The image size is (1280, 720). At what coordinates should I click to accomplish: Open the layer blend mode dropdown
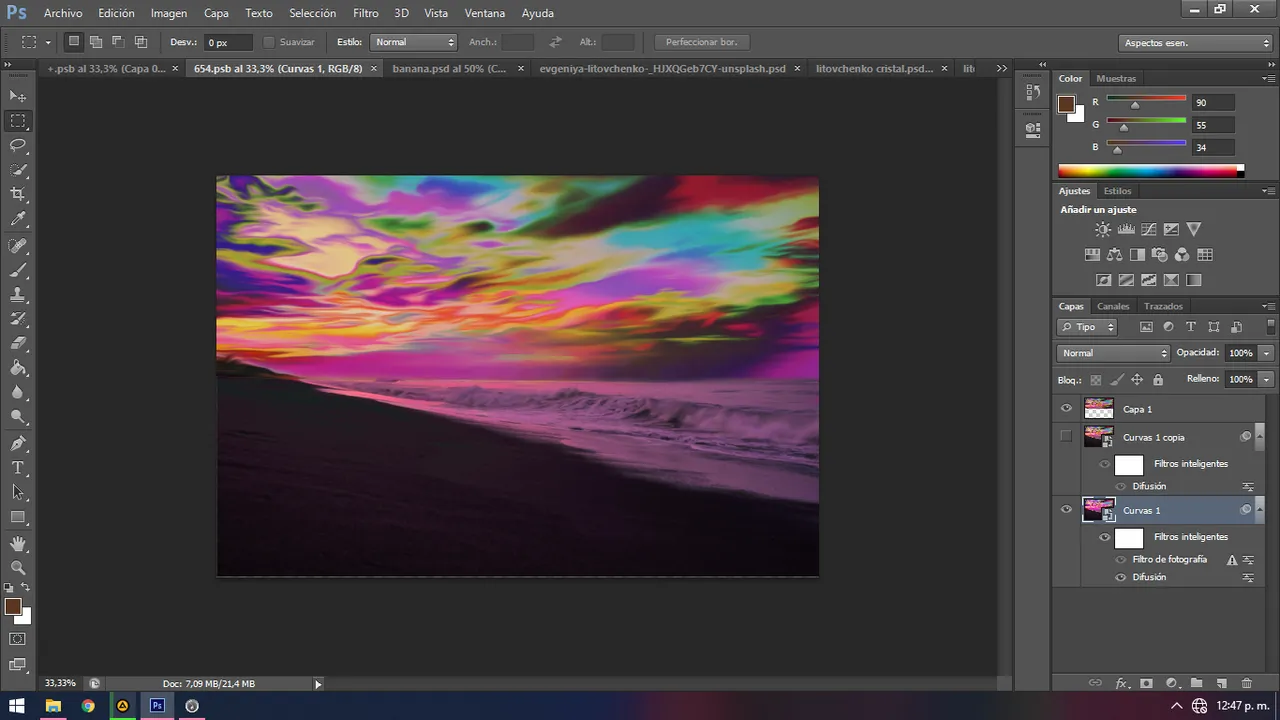1113,353
